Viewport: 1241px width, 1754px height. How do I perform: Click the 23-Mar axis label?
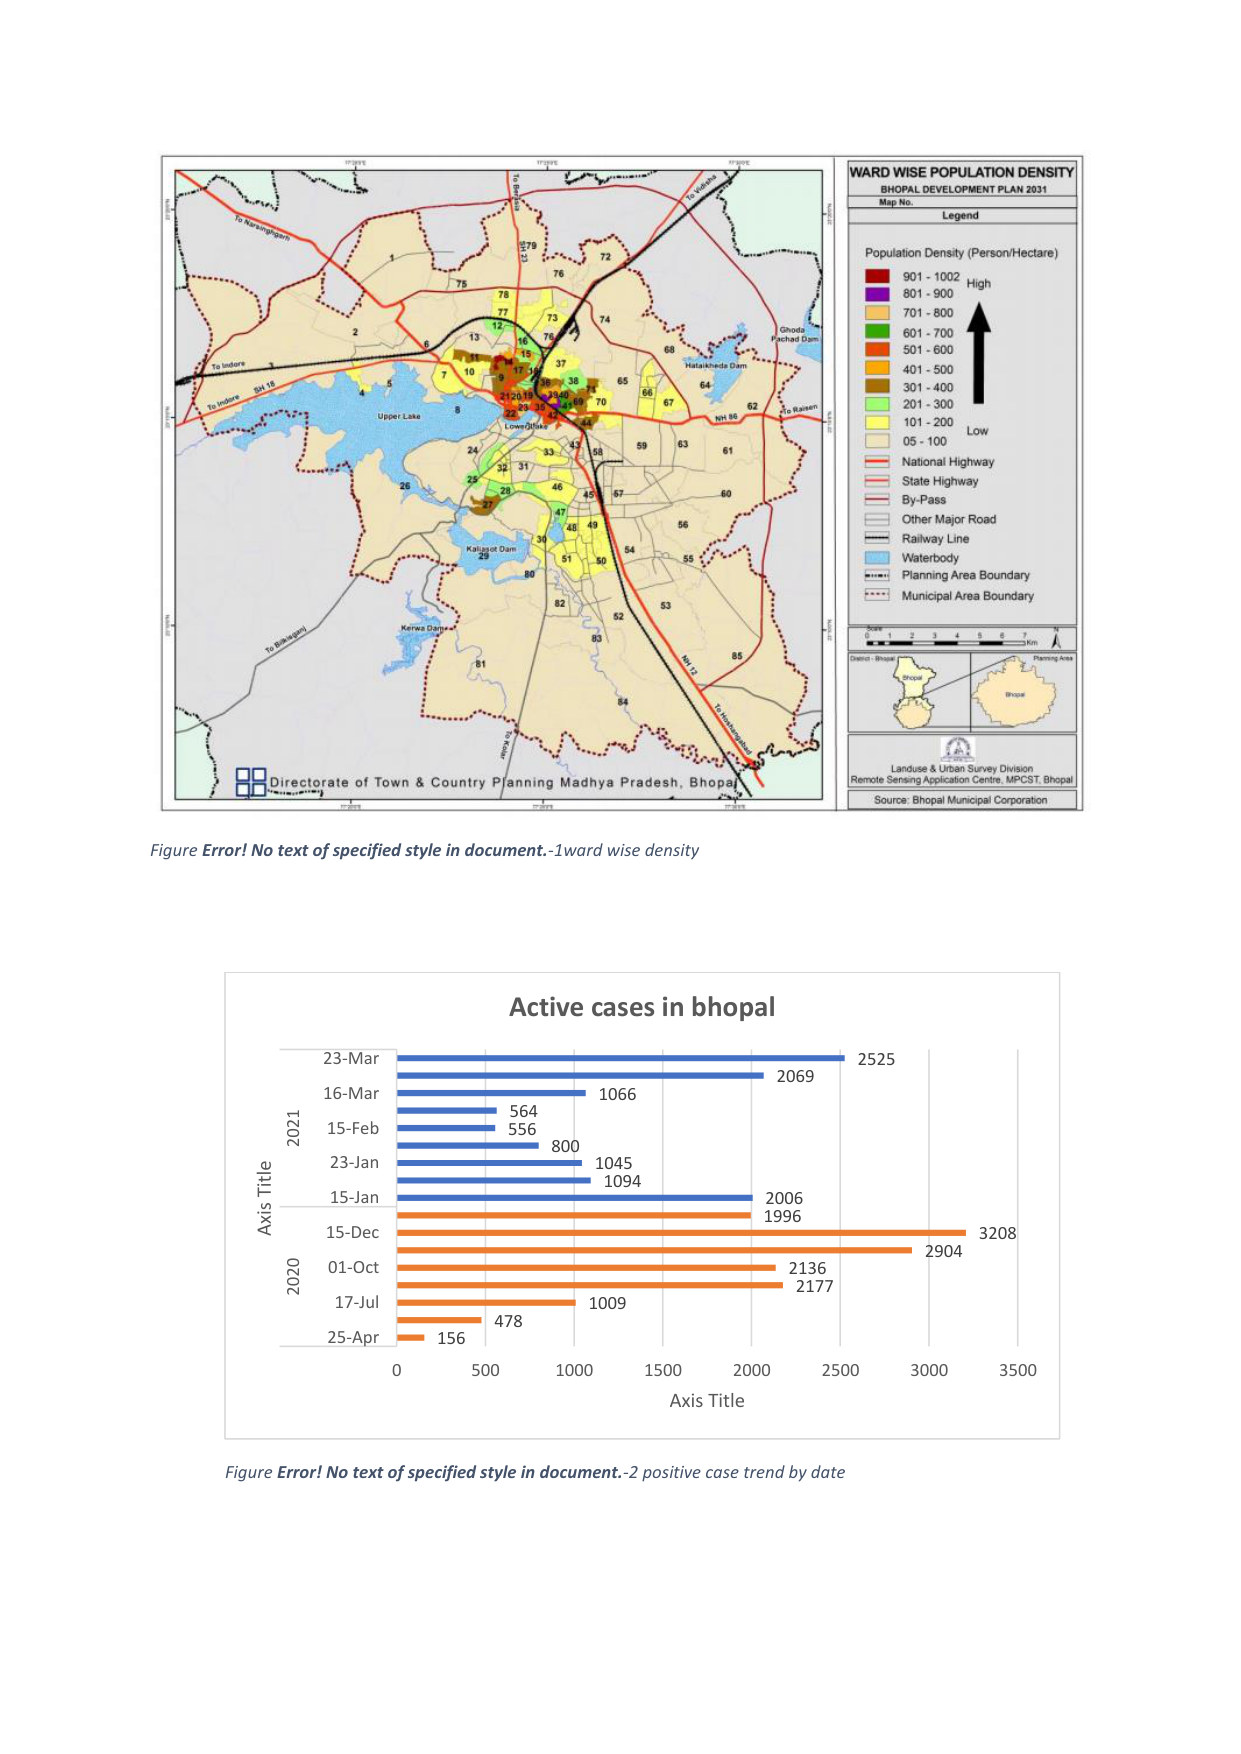click(x=351, y=1058)
